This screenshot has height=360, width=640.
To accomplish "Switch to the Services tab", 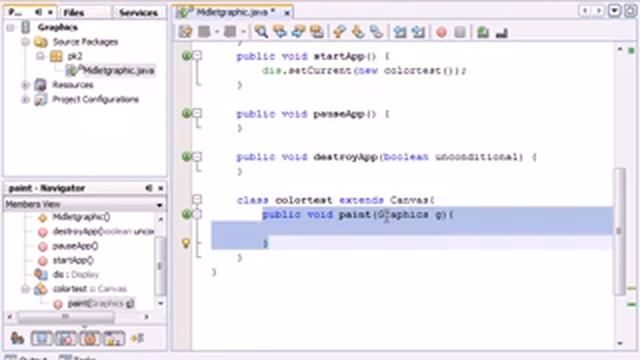I will (138, 13).
